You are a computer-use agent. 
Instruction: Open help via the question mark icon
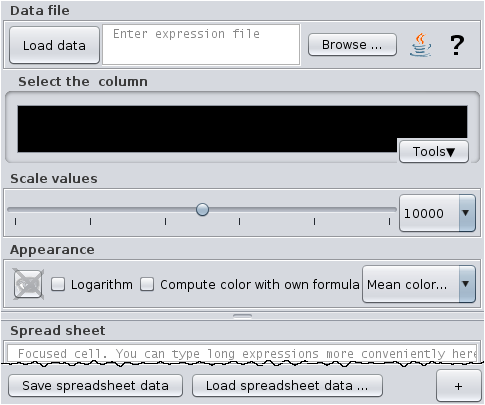[457, 45]
